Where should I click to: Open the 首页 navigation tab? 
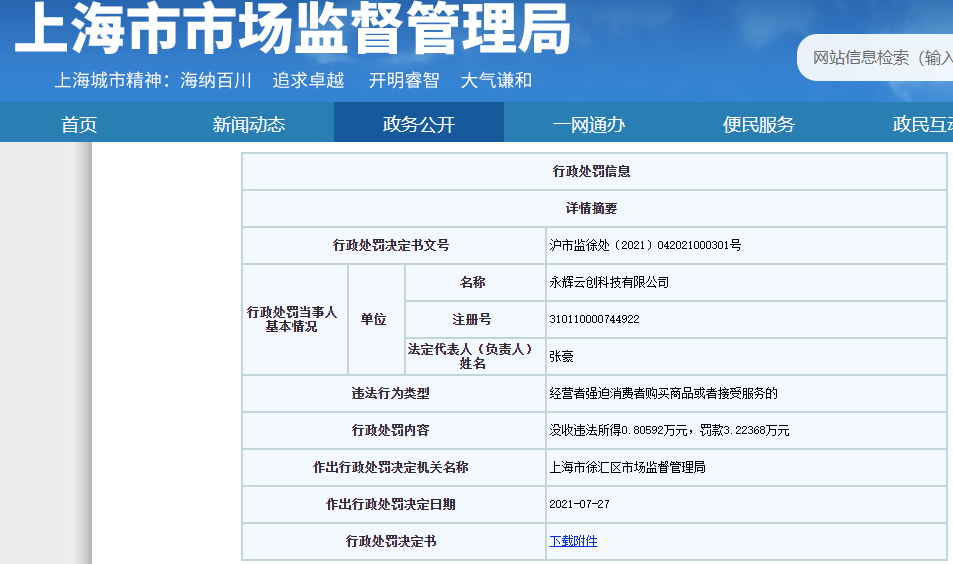[79, 124]
